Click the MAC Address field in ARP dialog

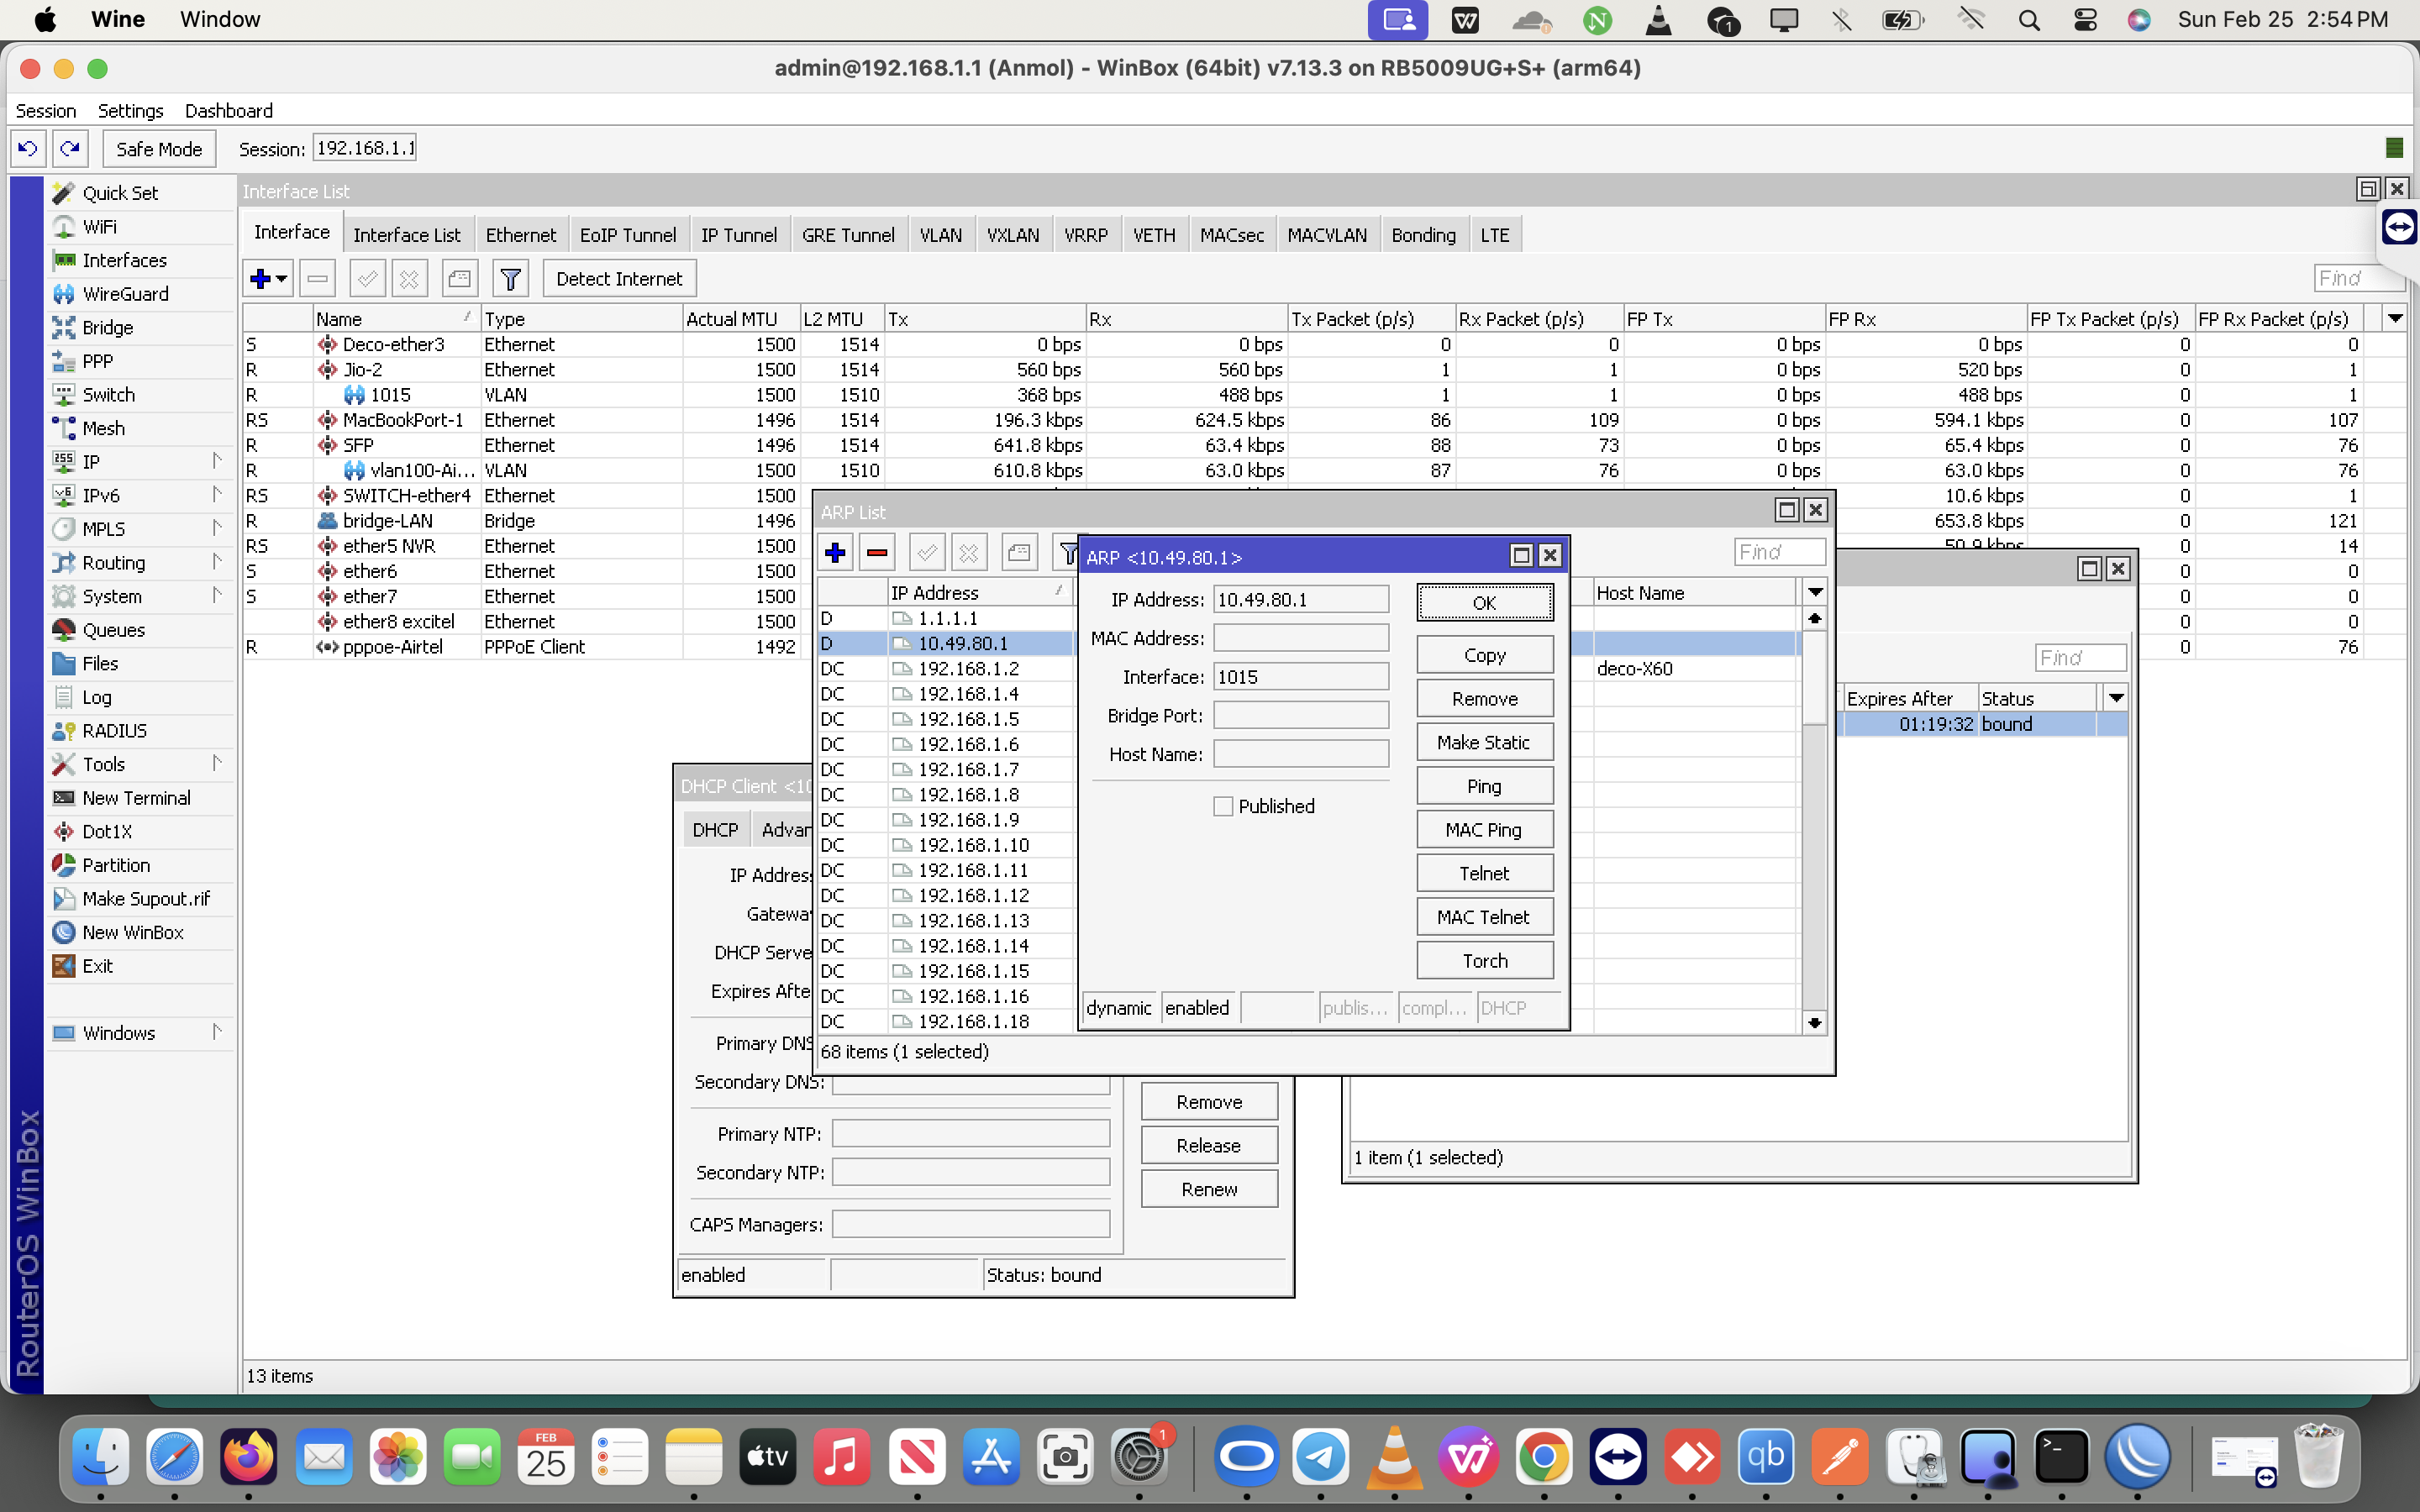coord(1301,639)
